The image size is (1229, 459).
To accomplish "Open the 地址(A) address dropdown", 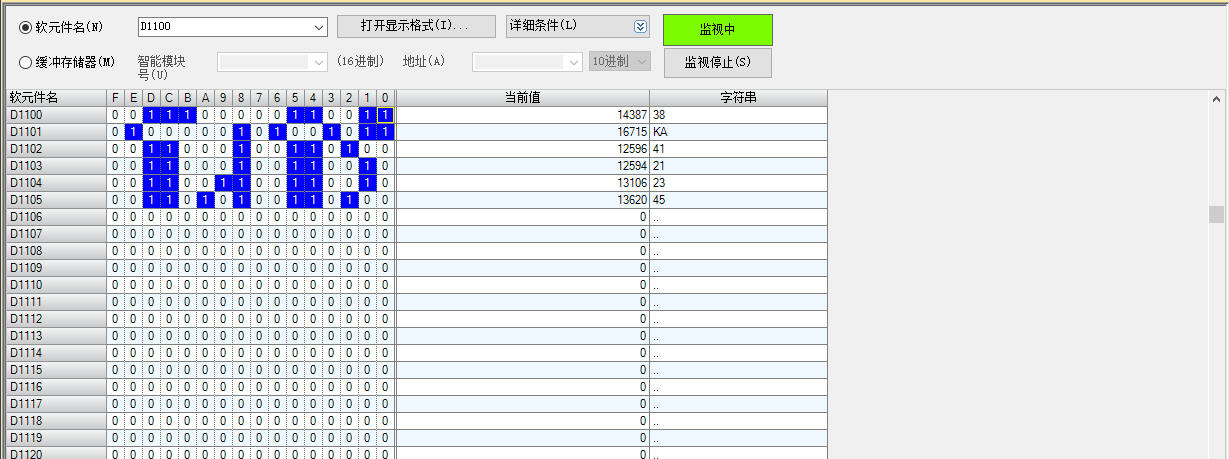I will [574, 62].
